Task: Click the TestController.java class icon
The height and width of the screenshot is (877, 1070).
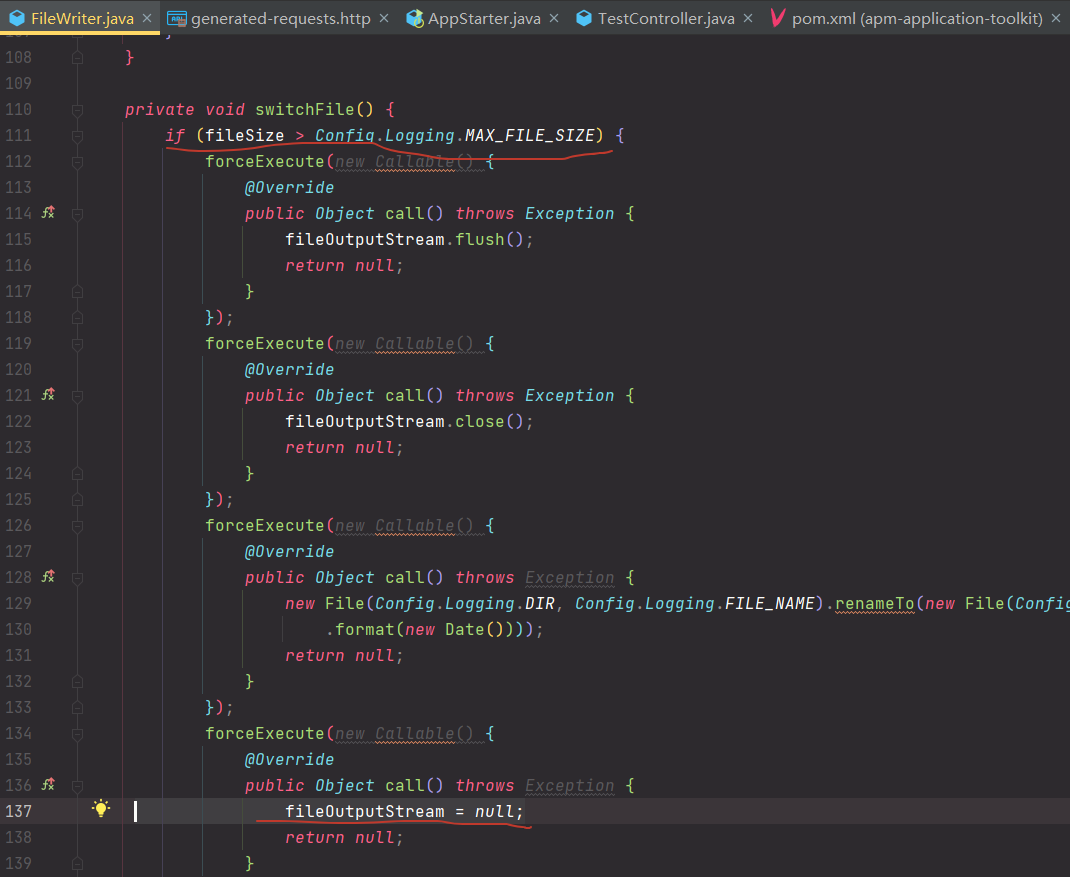Action: [x=583, y=18]
